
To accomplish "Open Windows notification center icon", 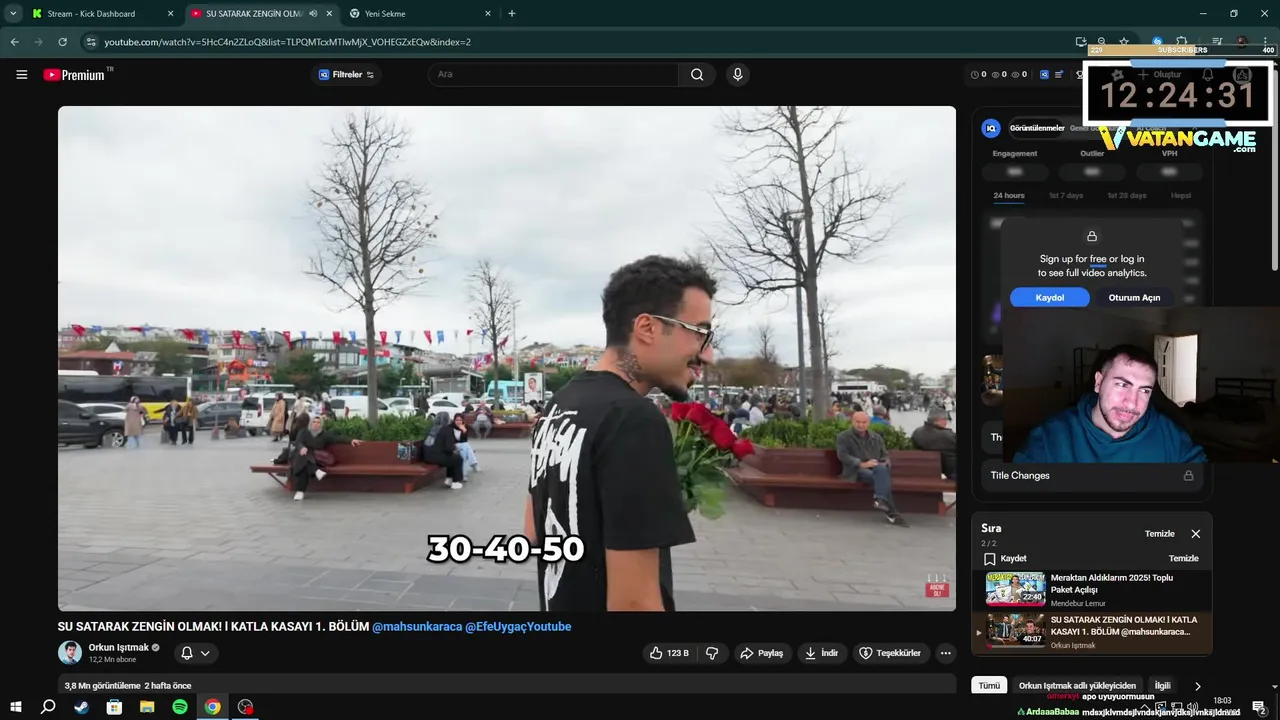I will 1259,707.
